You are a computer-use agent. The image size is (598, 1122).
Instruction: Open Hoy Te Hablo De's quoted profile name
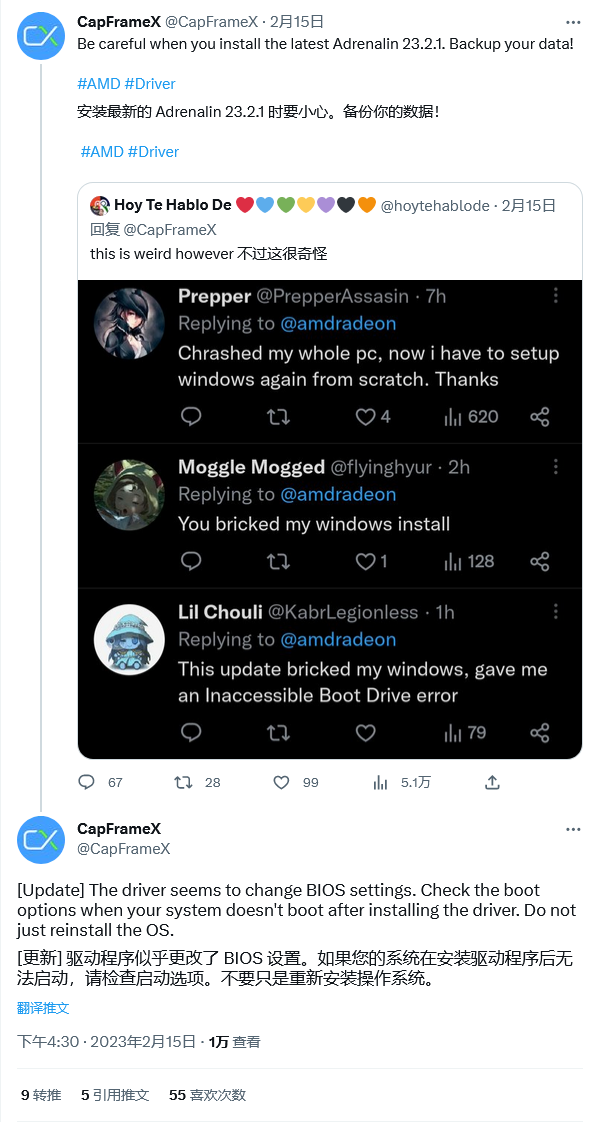[x=172, y=205]
